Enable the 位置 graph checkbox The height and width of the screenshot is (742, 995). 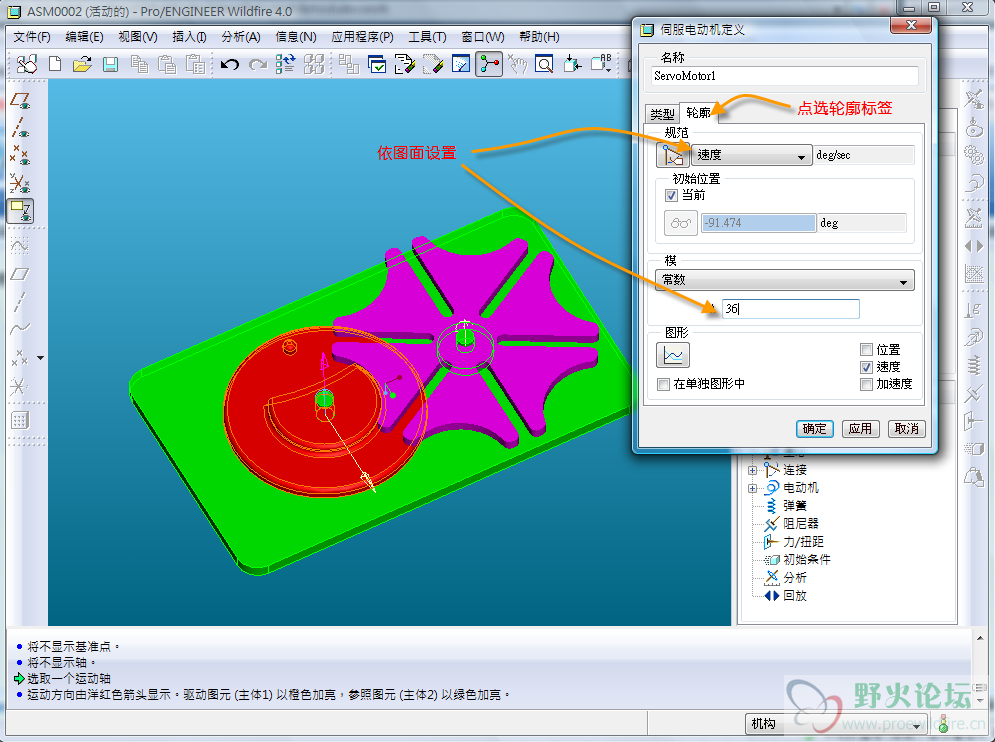866,350
